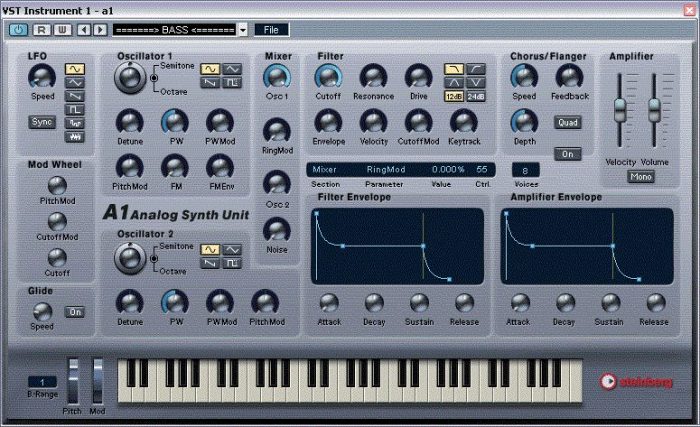Choose Oscillator 1 triangle waveform
700x427 pixels.
[231, 68]
